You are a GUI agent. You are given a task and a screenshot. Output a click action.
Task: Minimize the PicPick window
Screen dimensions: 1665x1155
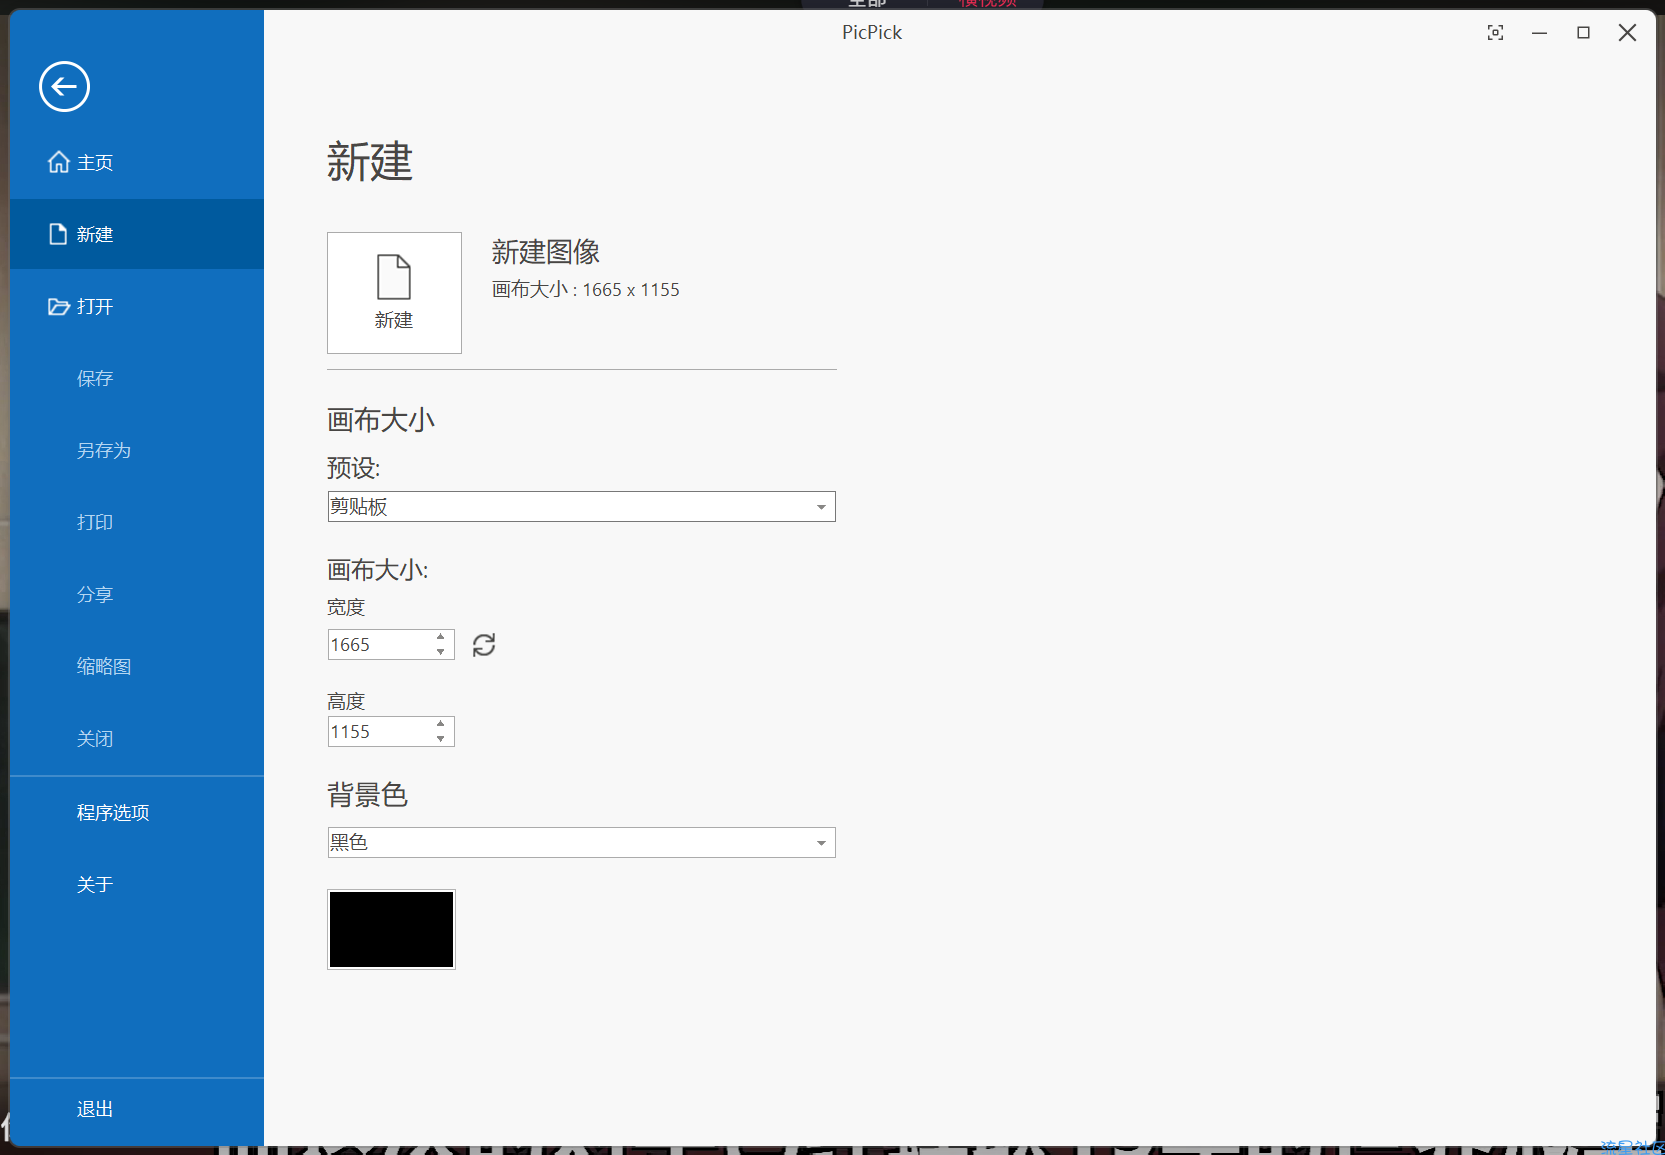pos(1539,33)
